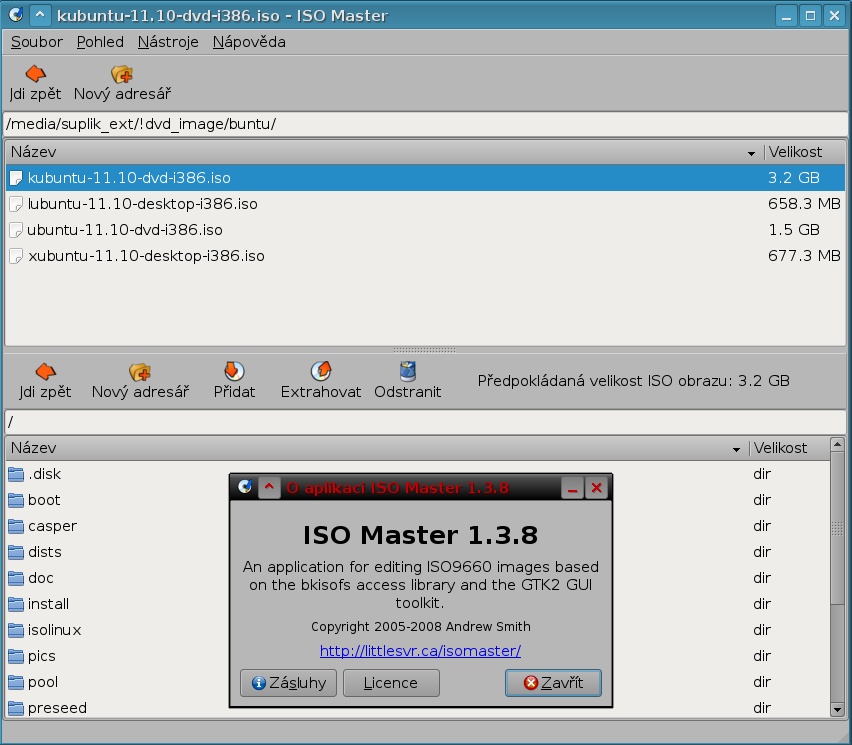
Task: Click the scrollbar down arrow in ISO list
Action: point(837,710)
